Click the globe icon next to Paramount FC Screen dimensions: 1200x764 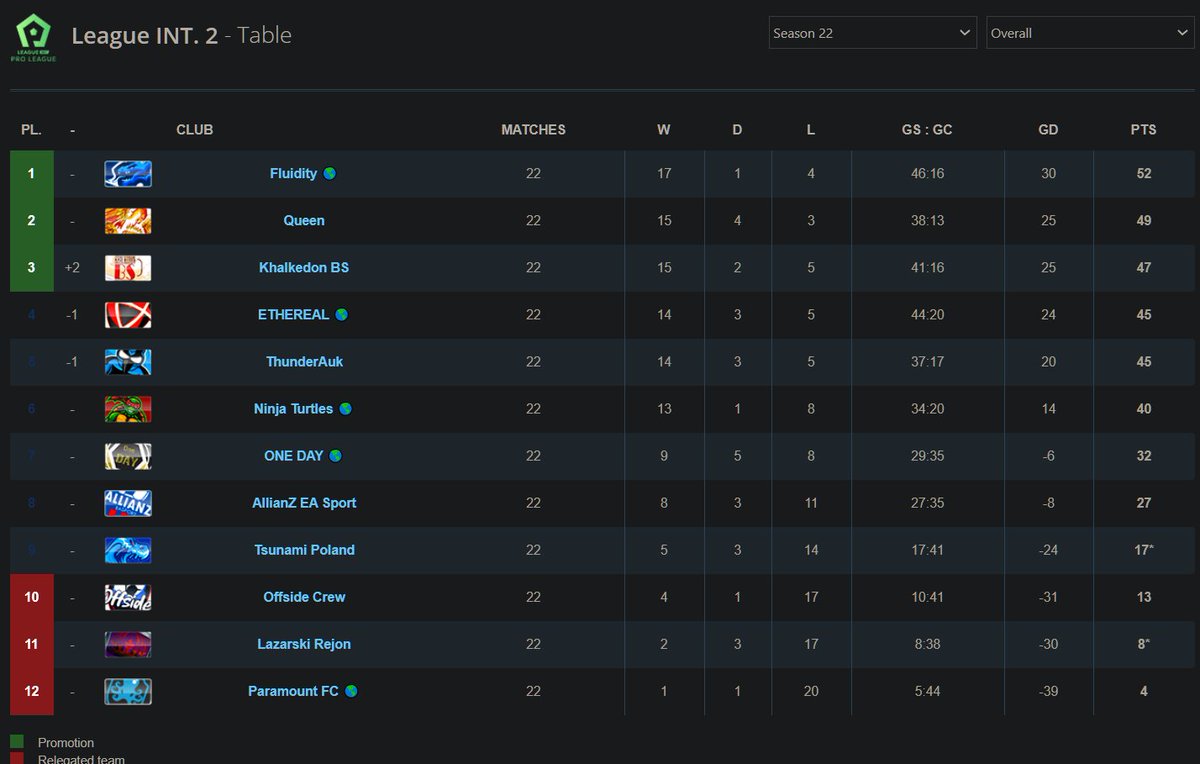352,691
